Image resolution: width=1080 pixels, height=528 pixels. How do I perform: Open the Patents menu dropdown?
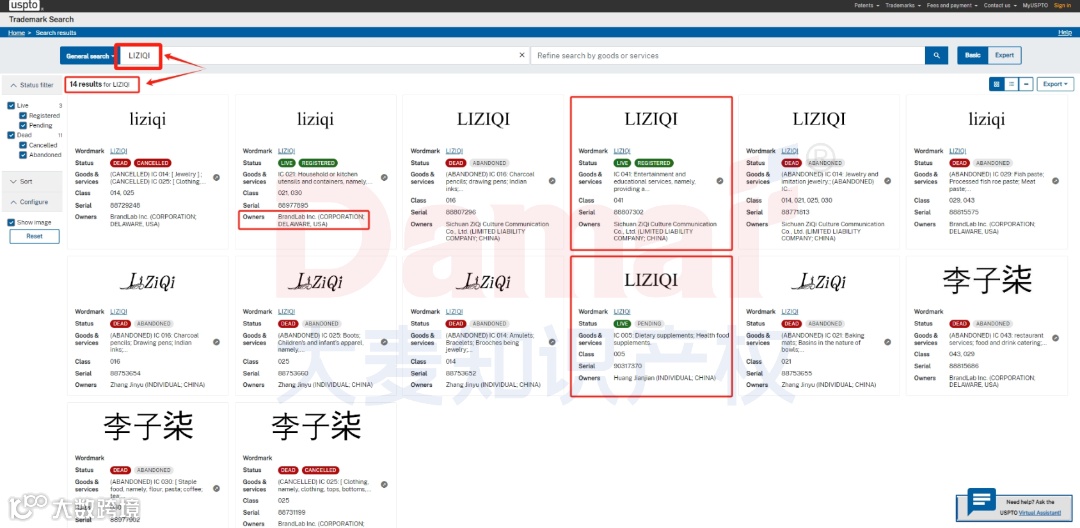[x=867, y=6]
